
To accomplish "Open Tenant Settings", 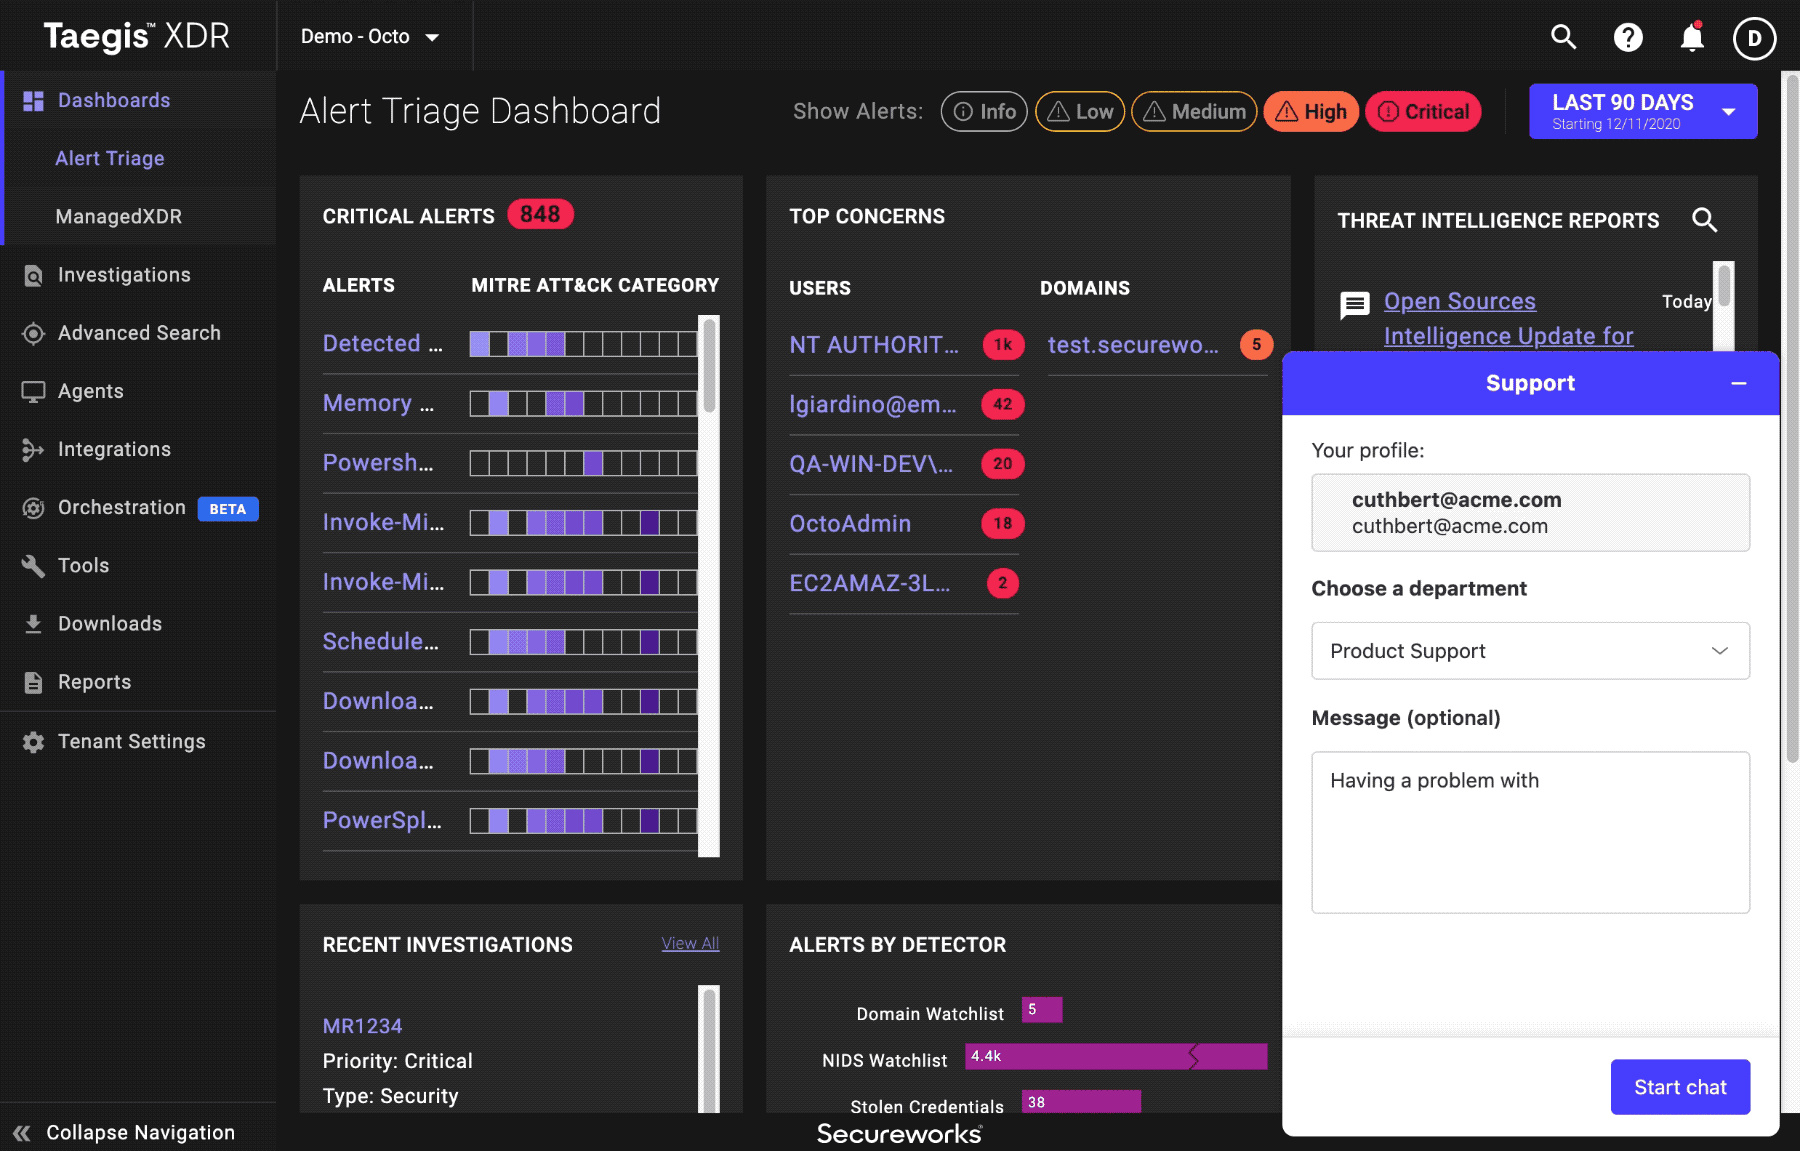I will pos(131,741).
